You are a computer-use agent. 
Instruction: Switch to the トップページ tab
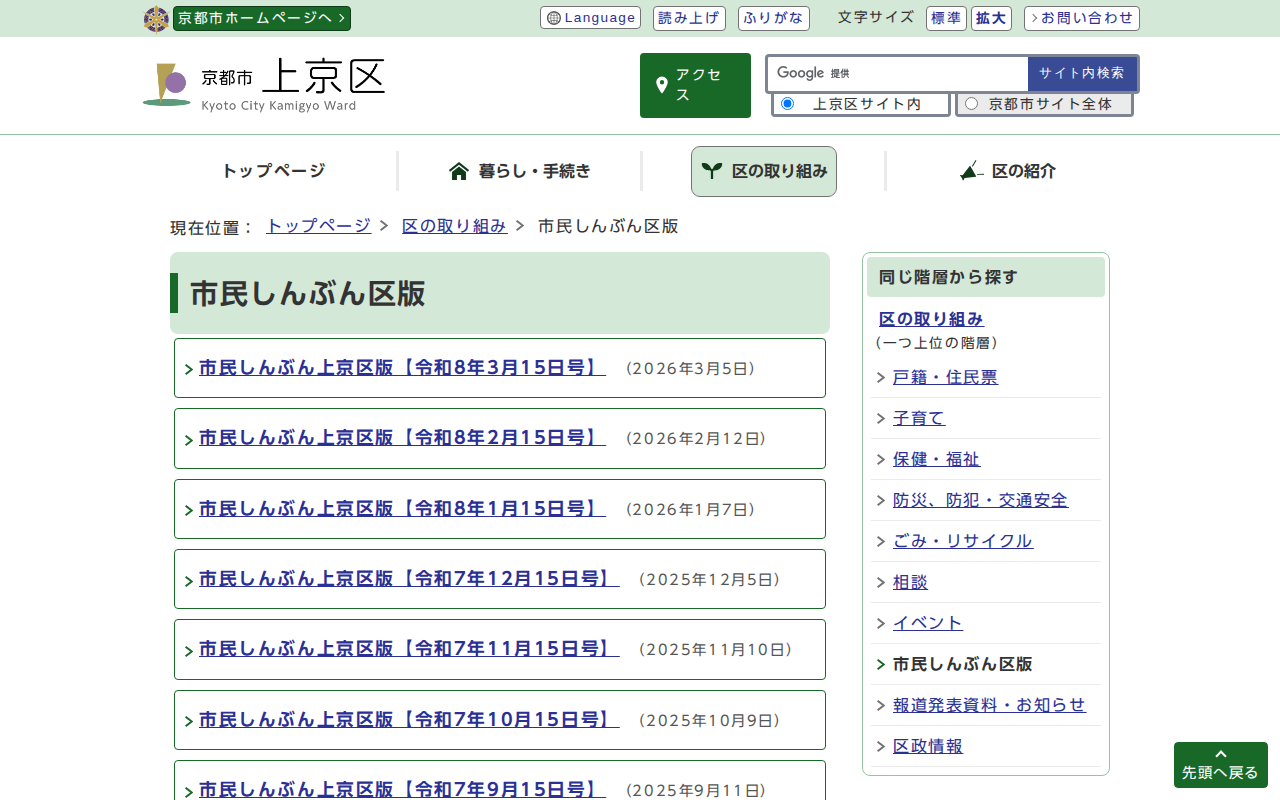click(x=272, y=171)
